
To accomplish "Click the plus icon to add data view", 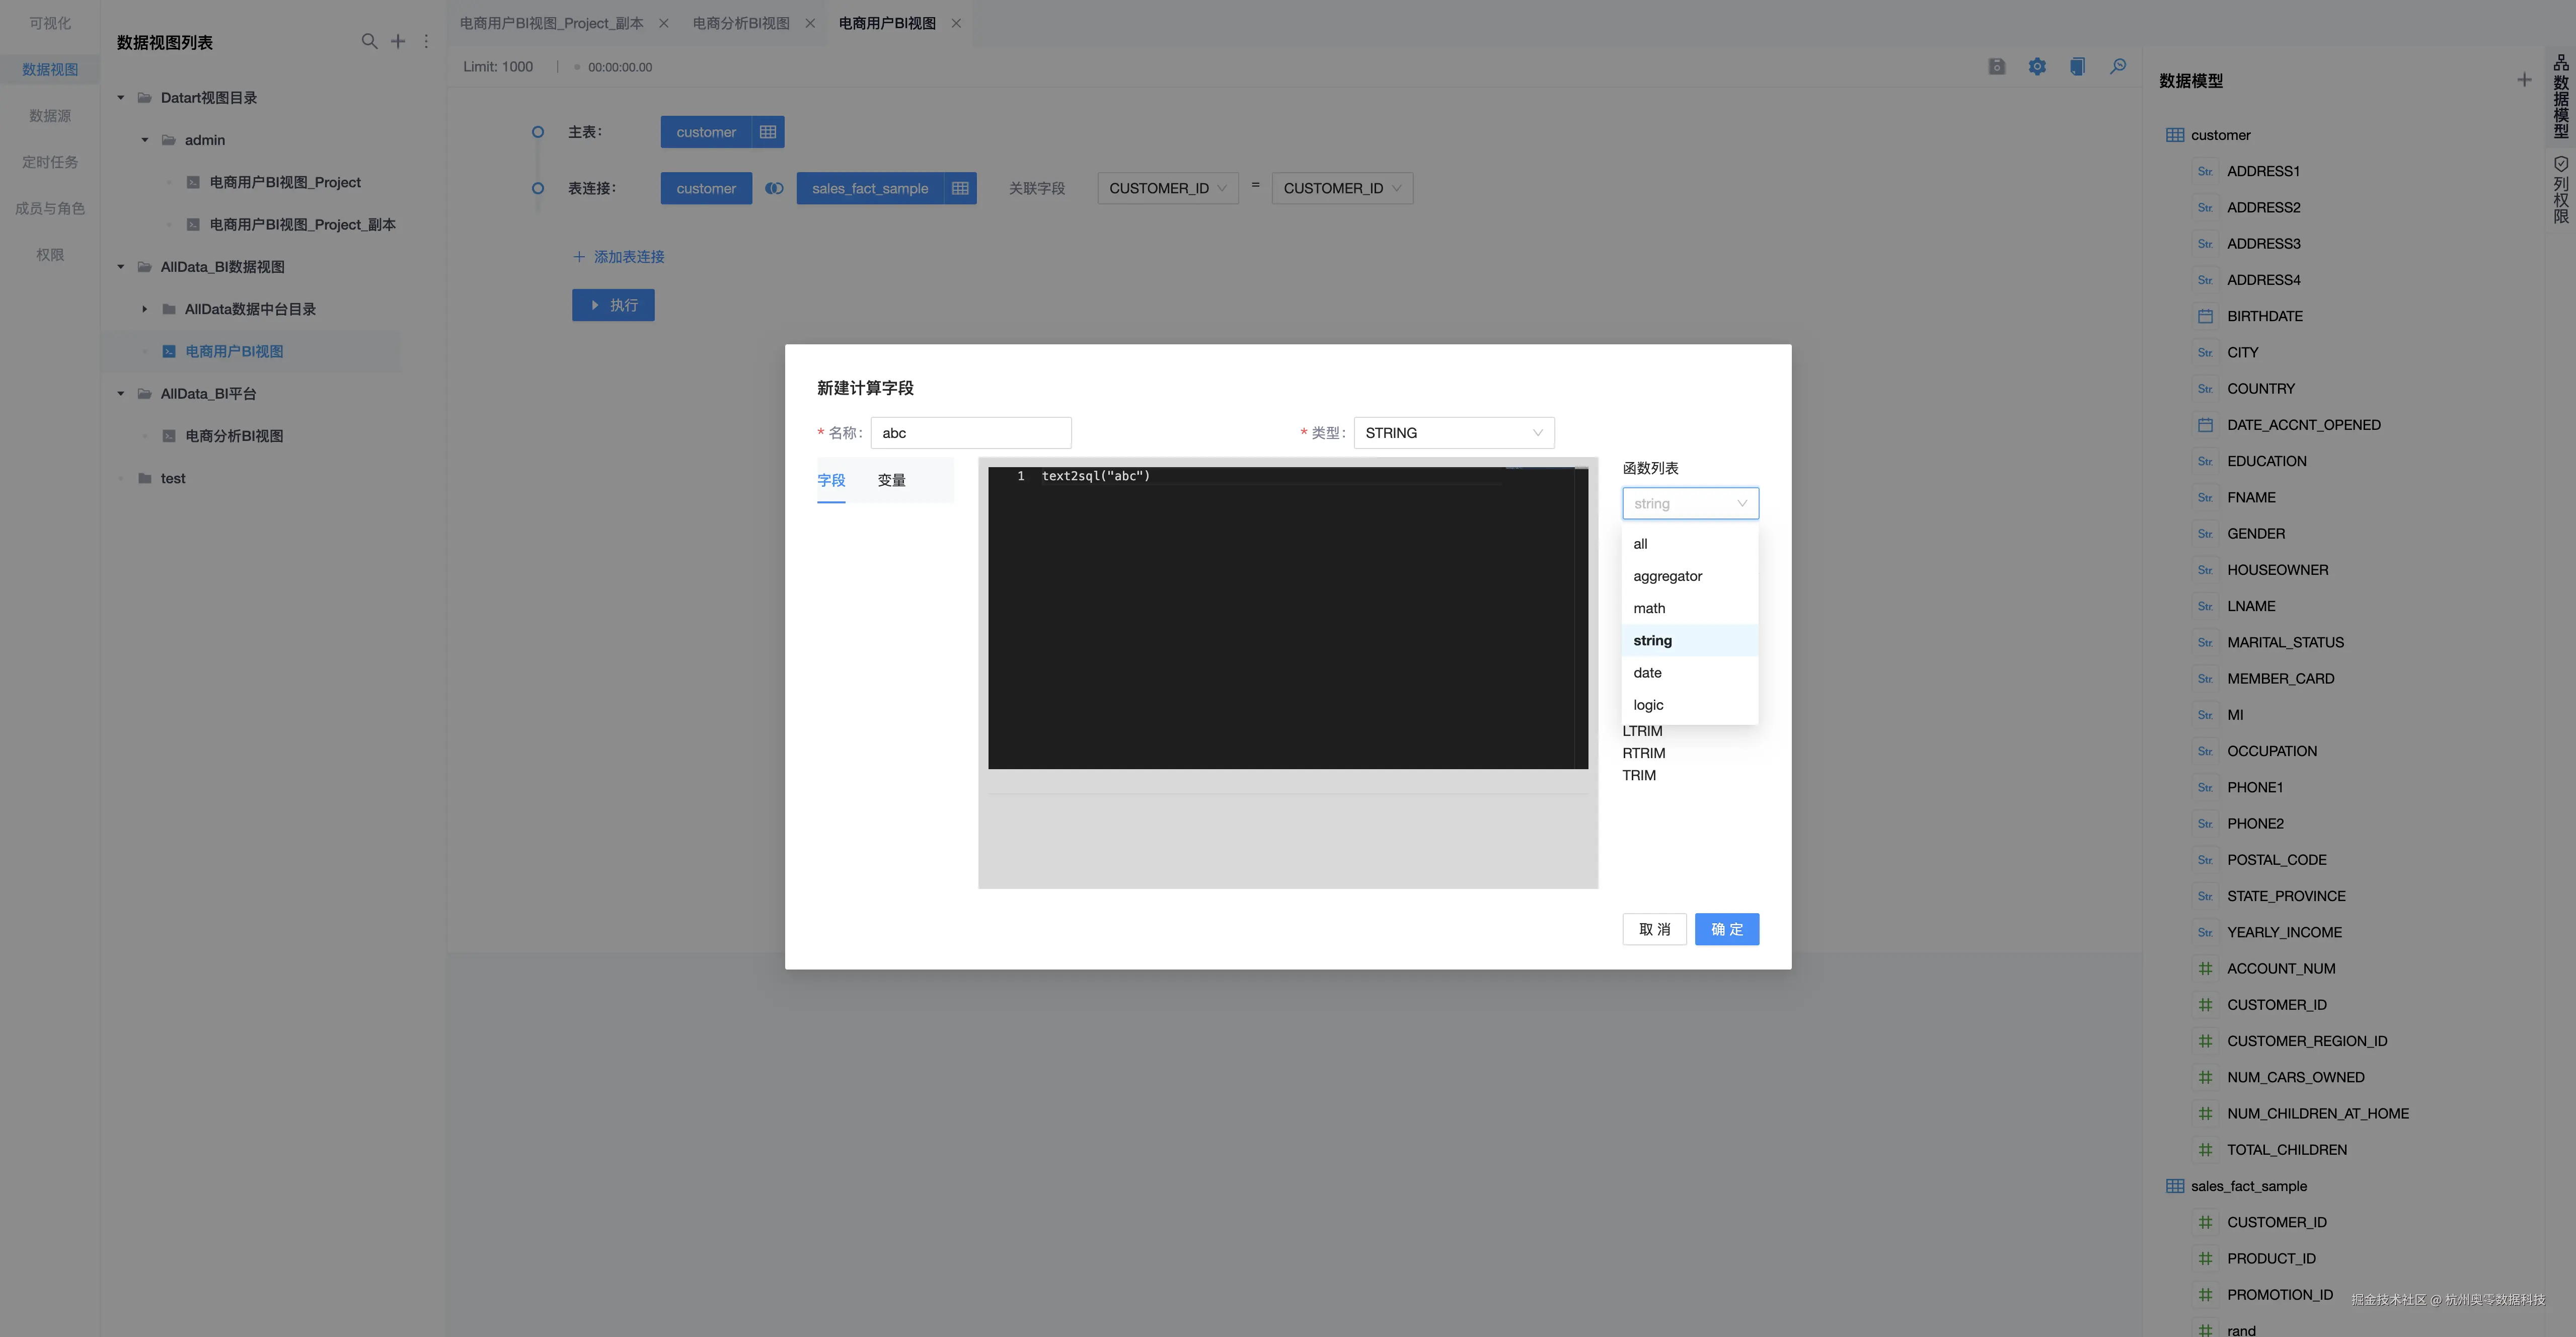I will 398,41.
